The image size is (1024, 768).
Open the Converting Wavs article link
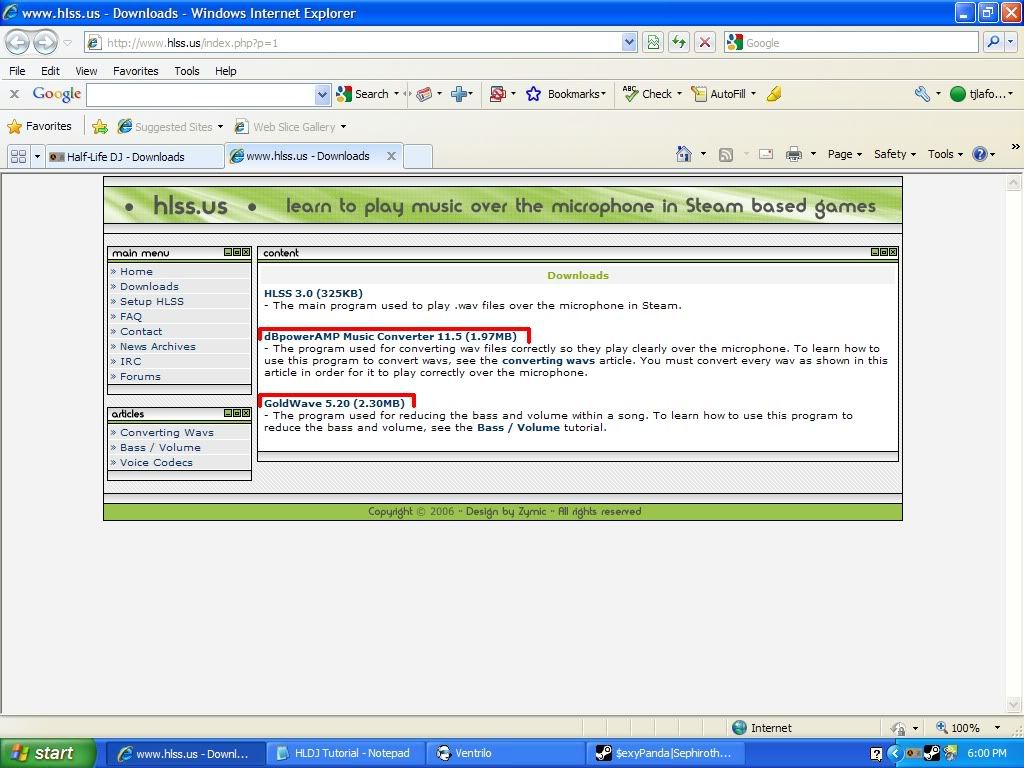coord(167,432)
